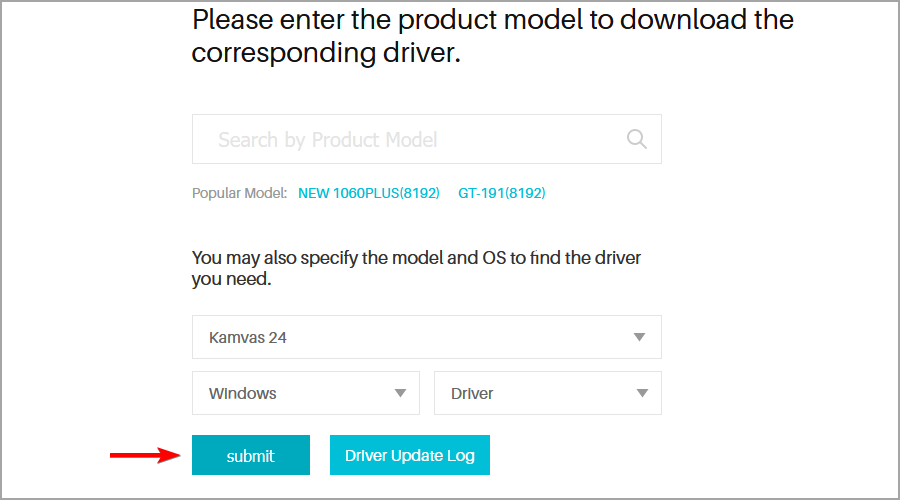Click the heading about entering product model
Screen dimensions: 900x500
click(x=492, y=36)
